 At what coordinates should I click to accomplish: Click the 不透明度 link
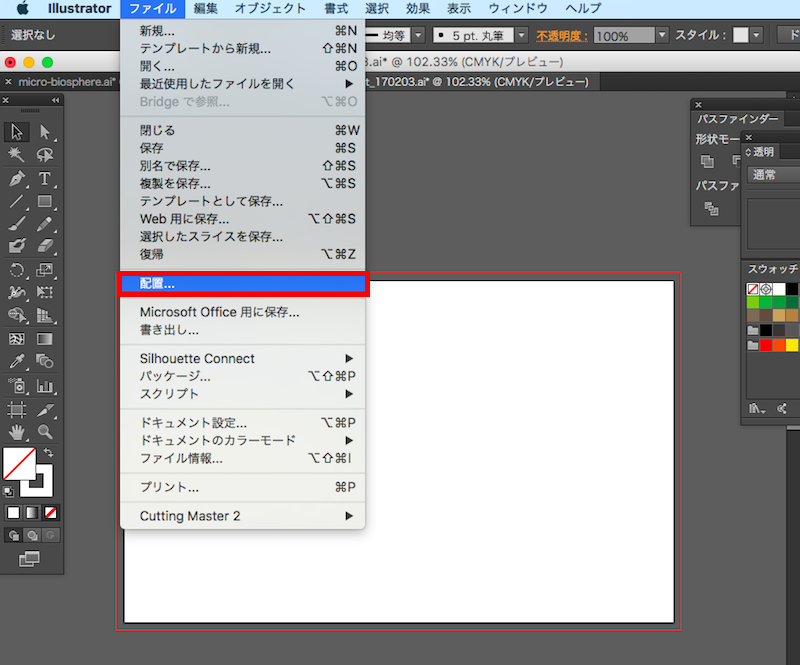(x=562, y=36)
